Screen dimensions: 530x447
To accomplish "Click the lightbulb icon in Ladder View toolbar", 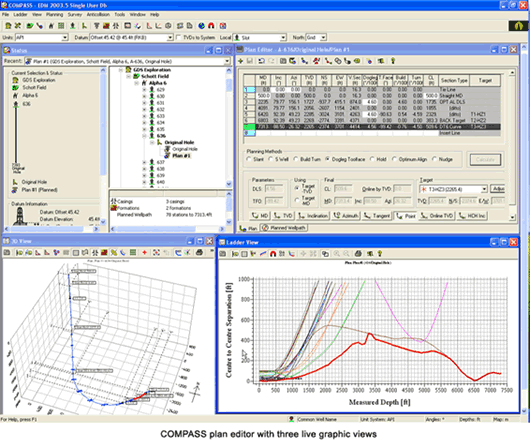I will [380, 253].
